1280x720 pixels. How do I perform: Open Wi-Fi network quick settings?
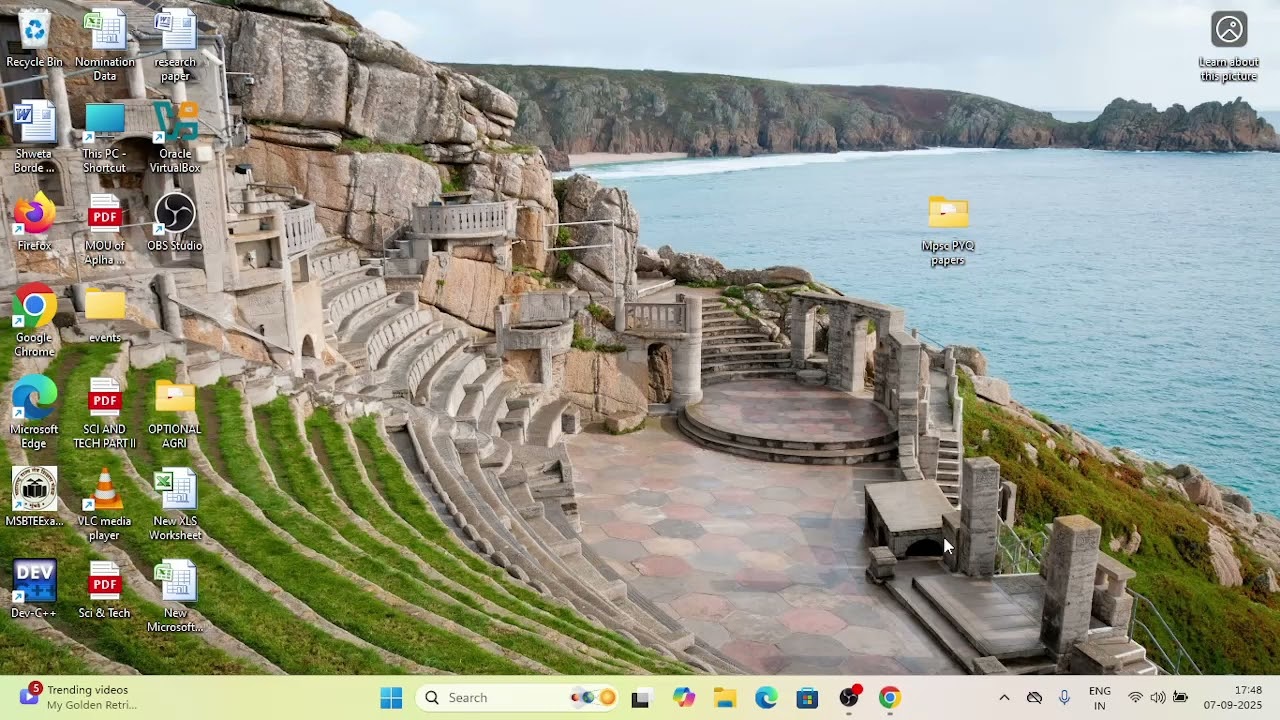point(1135,698)
